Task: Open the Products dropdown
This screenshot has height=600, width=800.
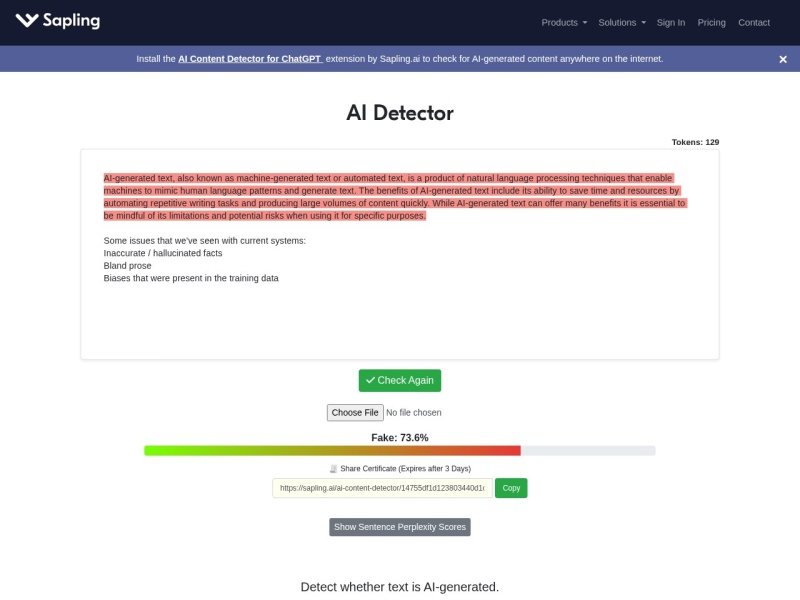Action: tap(560, 22)
